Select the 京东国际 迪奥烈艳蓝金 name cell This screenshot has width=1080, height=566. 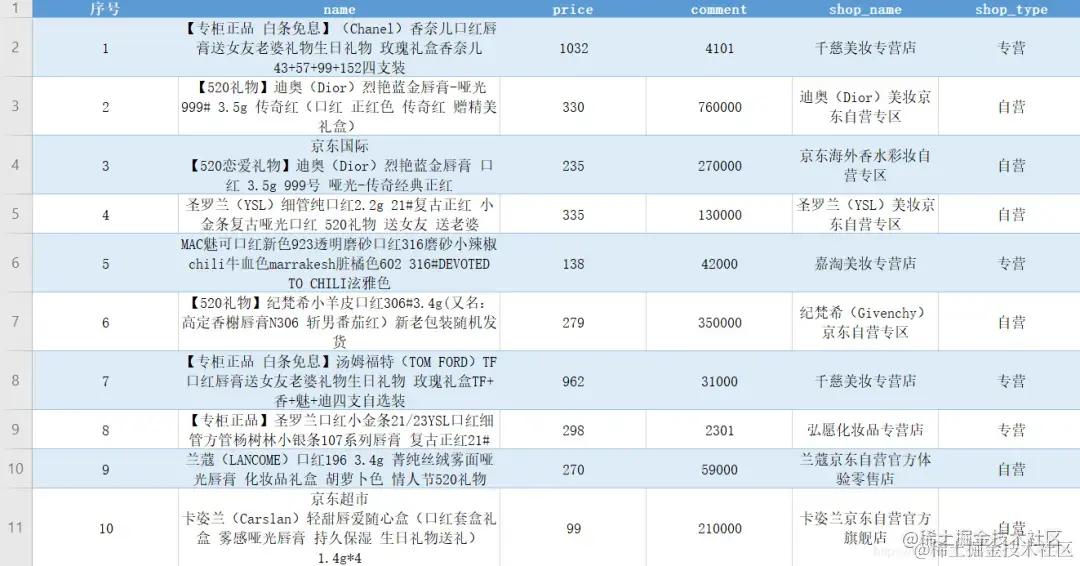click(x=340, y=165)
